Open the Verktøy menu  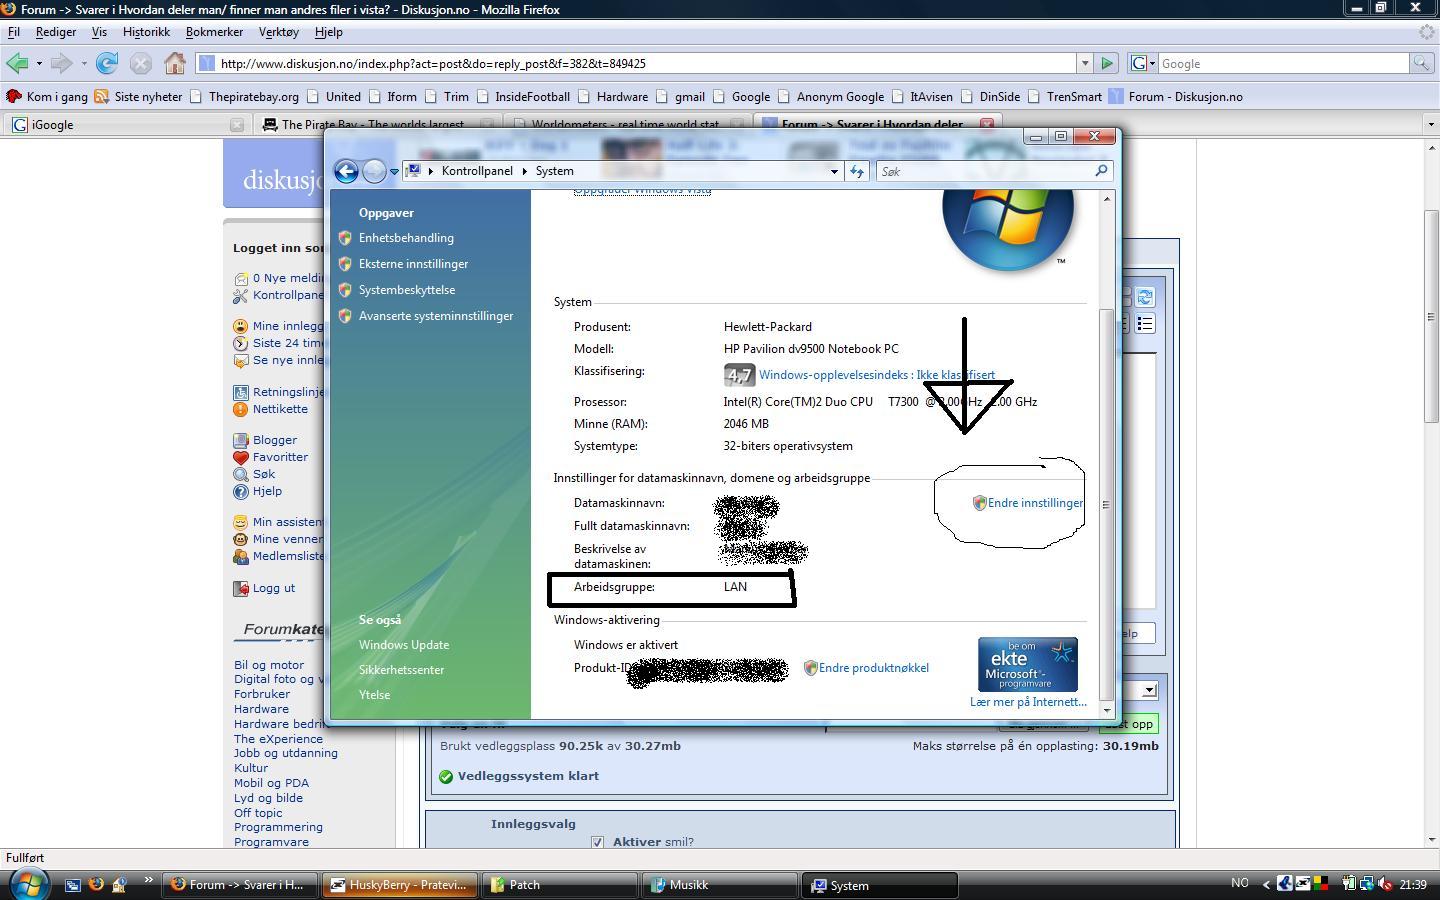pyautogui.click(x=278, y=32)
